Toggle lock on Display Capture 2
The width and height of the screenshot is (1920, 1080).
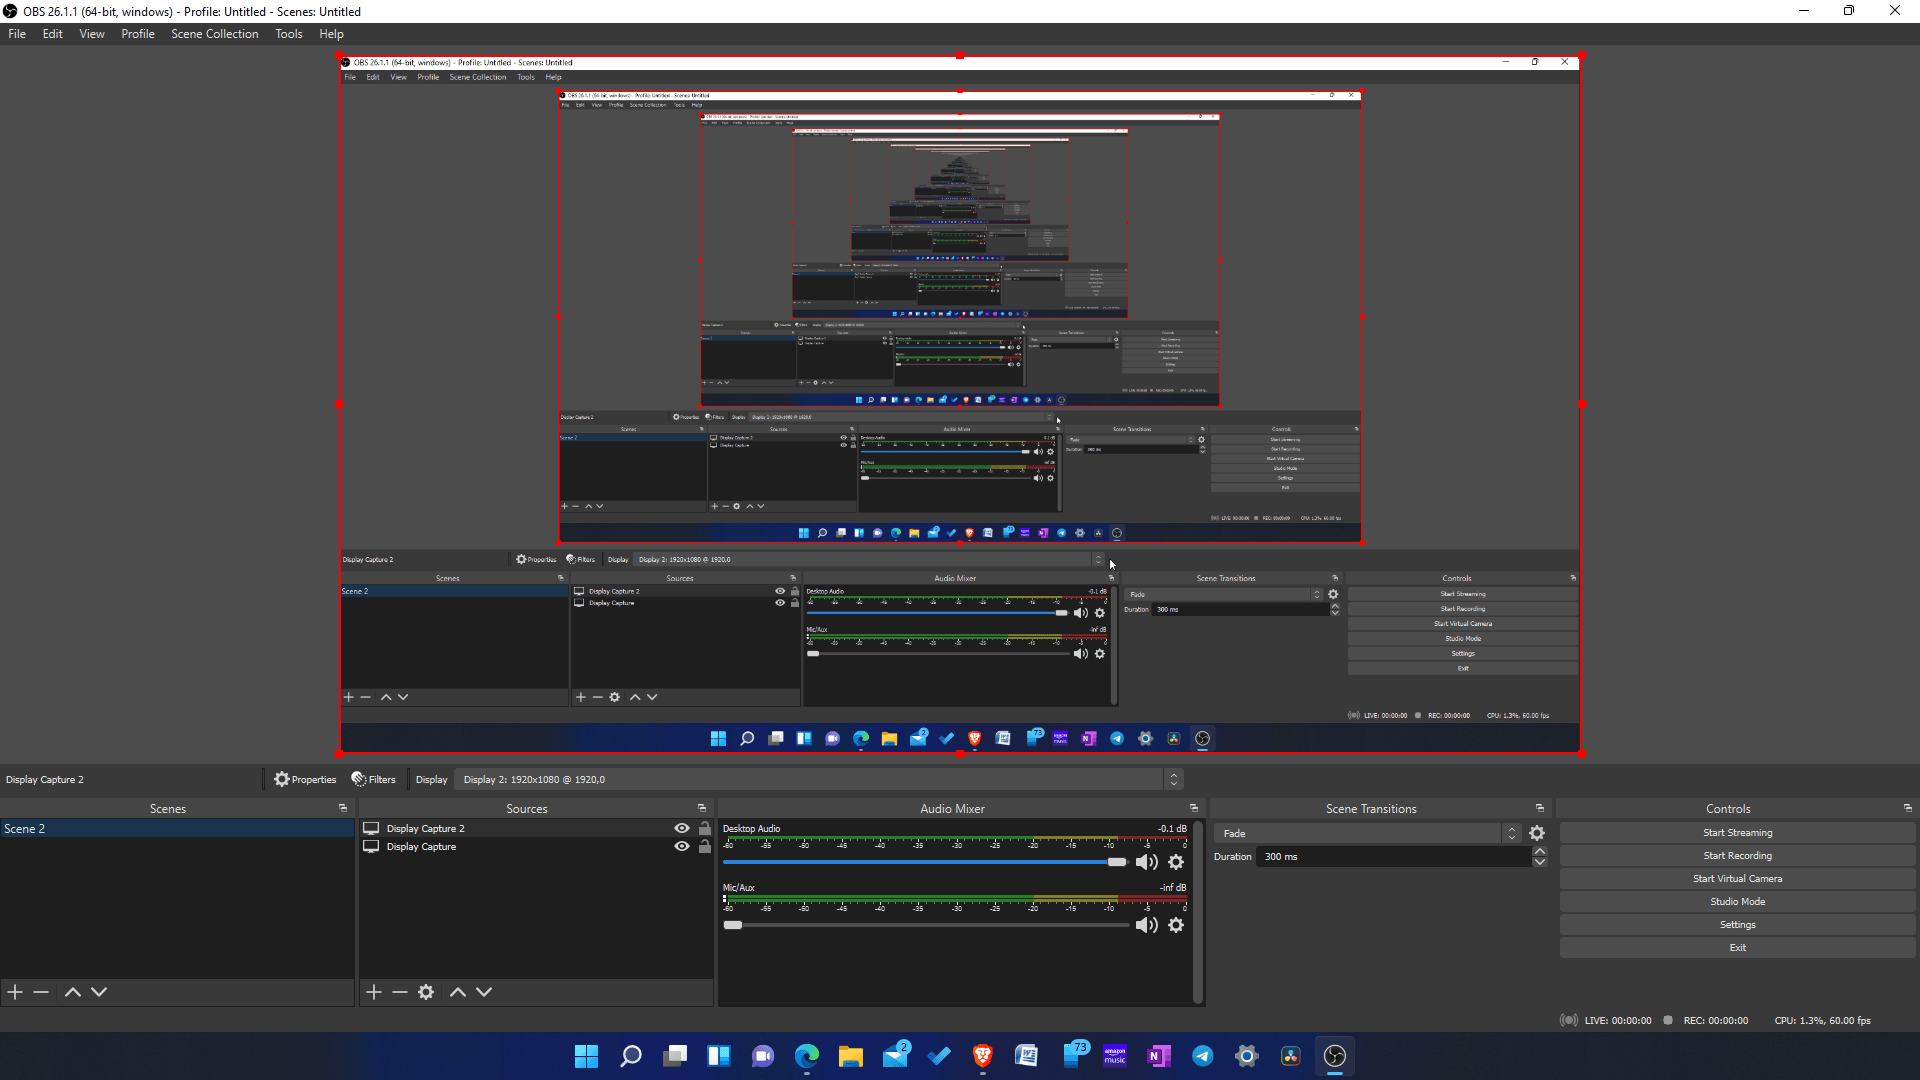coord(705,828)
